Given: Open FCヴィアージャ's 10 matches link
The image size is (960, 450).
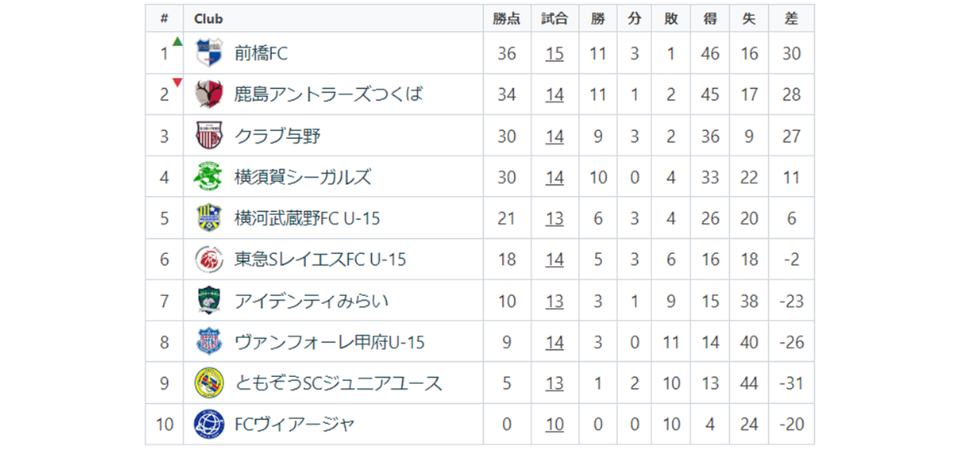Looking at the screenshot, I should click(555, 424).
